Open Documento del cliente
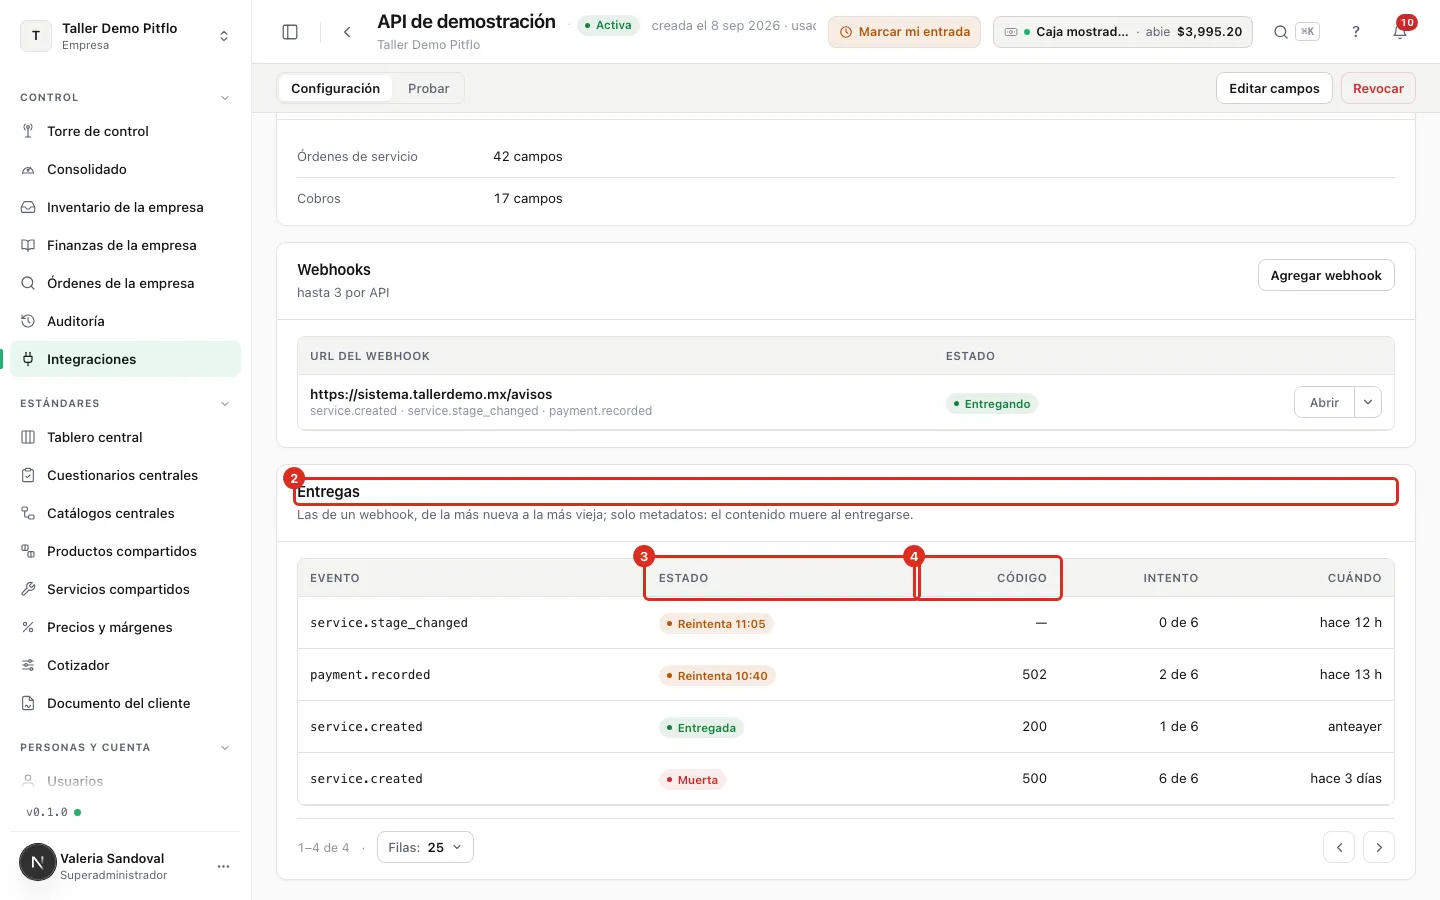The width and height of the screenshot is (1440, 900). coord(125,703)
